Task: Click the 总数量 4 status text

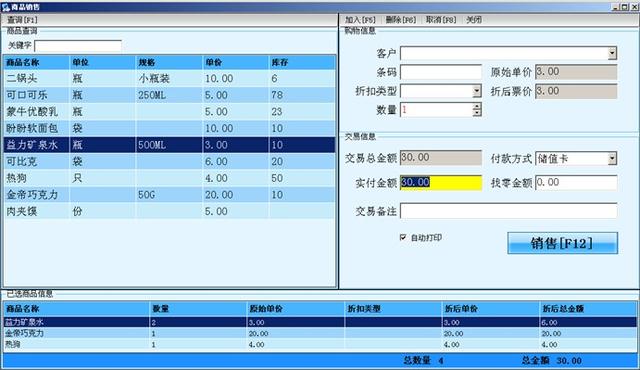Action: coord(423,360)
